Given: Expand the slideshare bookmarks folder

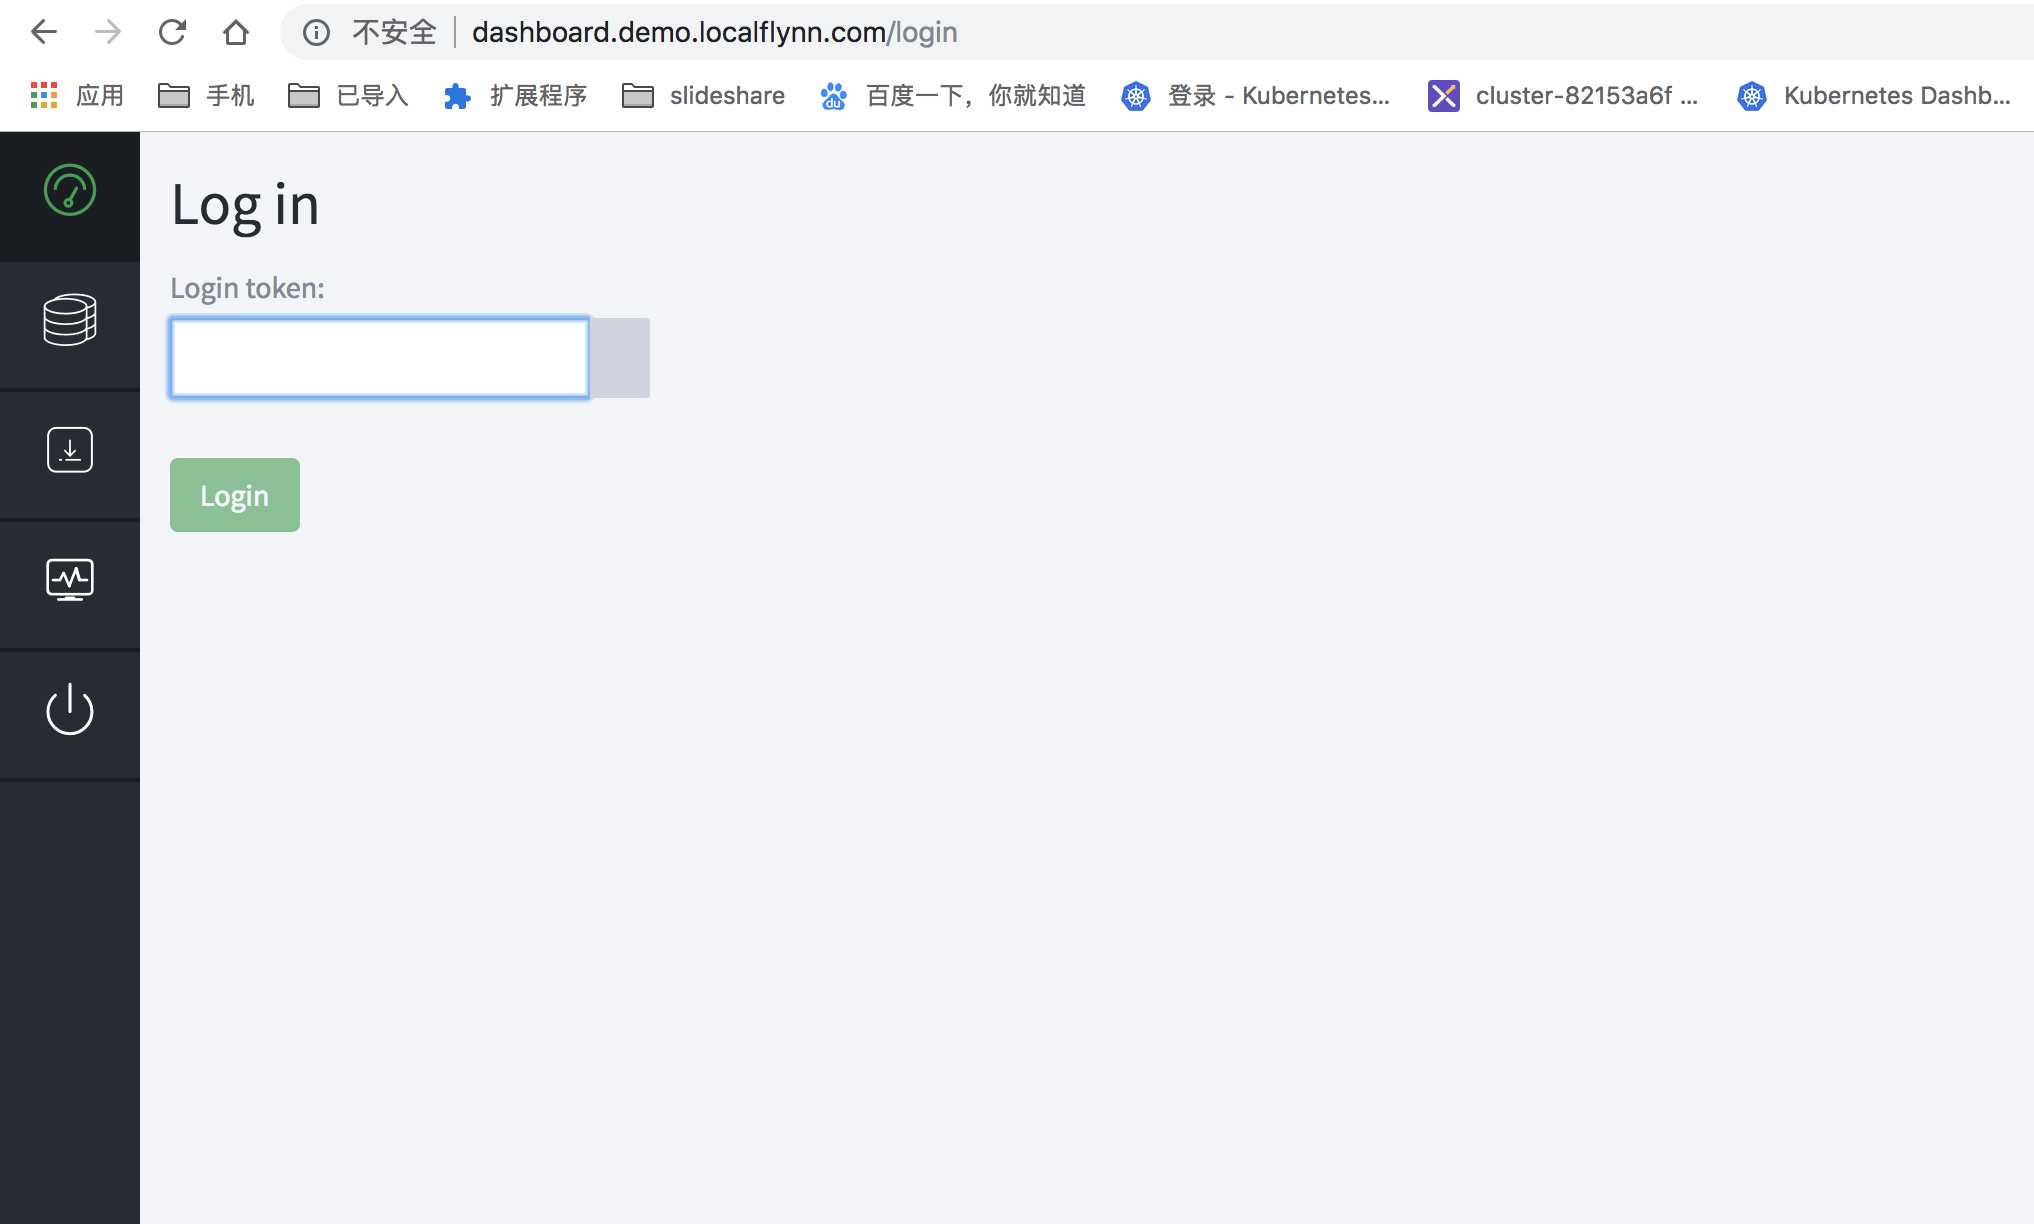Looking at the screenshot, I should coord(704,96).
